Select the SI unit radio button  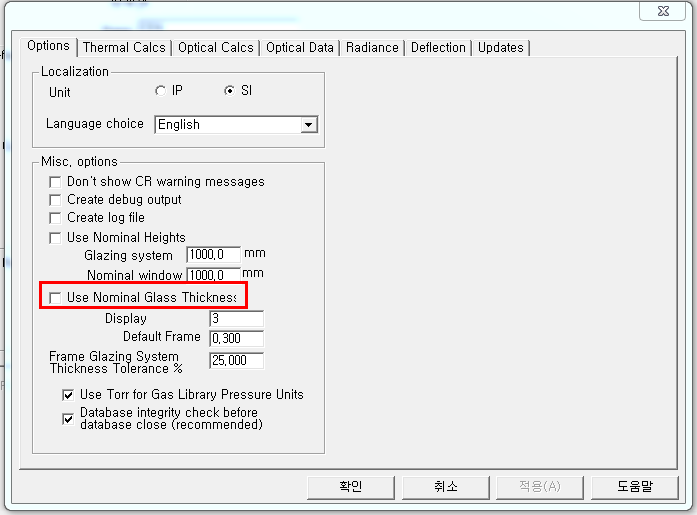pyautogui.click(x=230, y=91)
